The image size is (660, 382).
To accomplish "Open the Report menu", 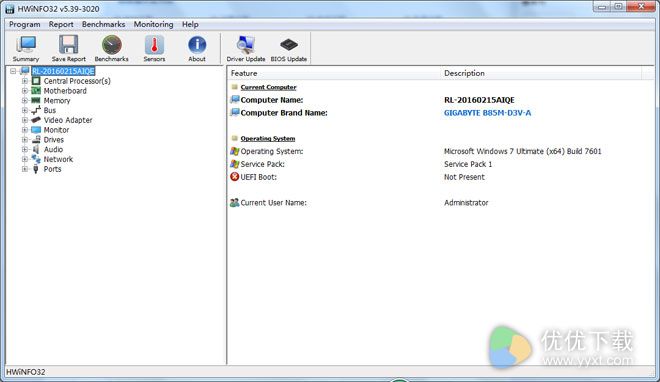I will [x=61, y=24].
